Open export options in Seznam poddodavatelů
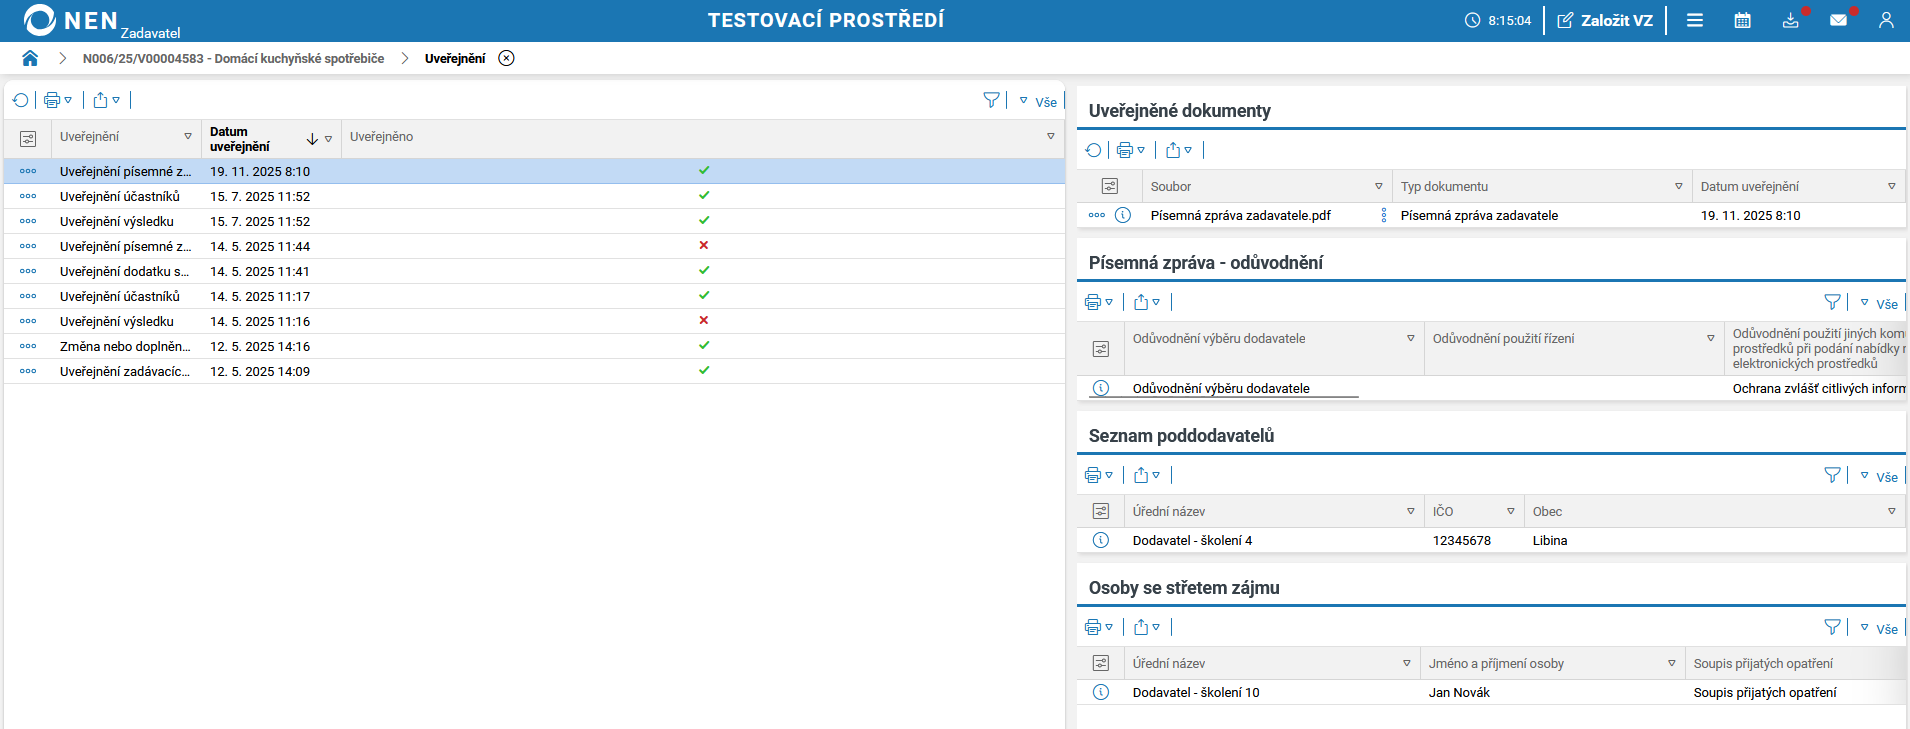The image size is (1910, 729). click(x=1147, y=475)
